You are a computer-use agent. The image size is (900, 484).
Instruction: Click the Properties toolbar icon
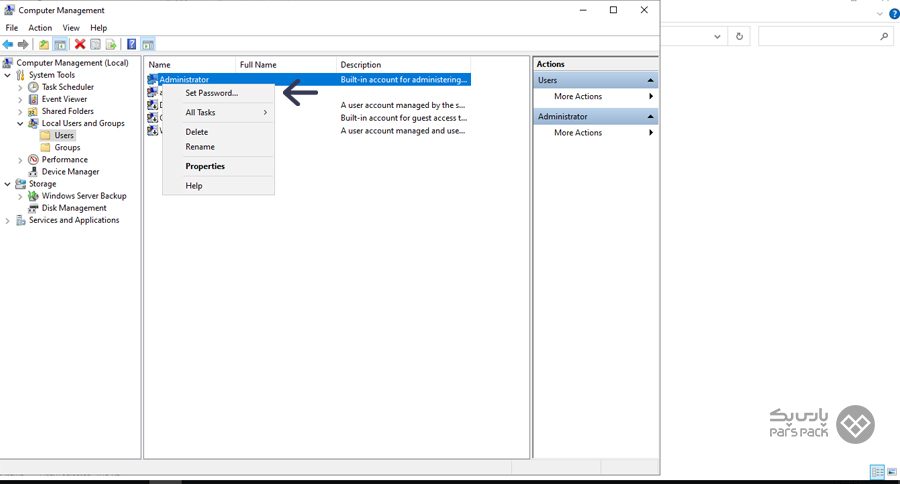[x=95, y=44]
